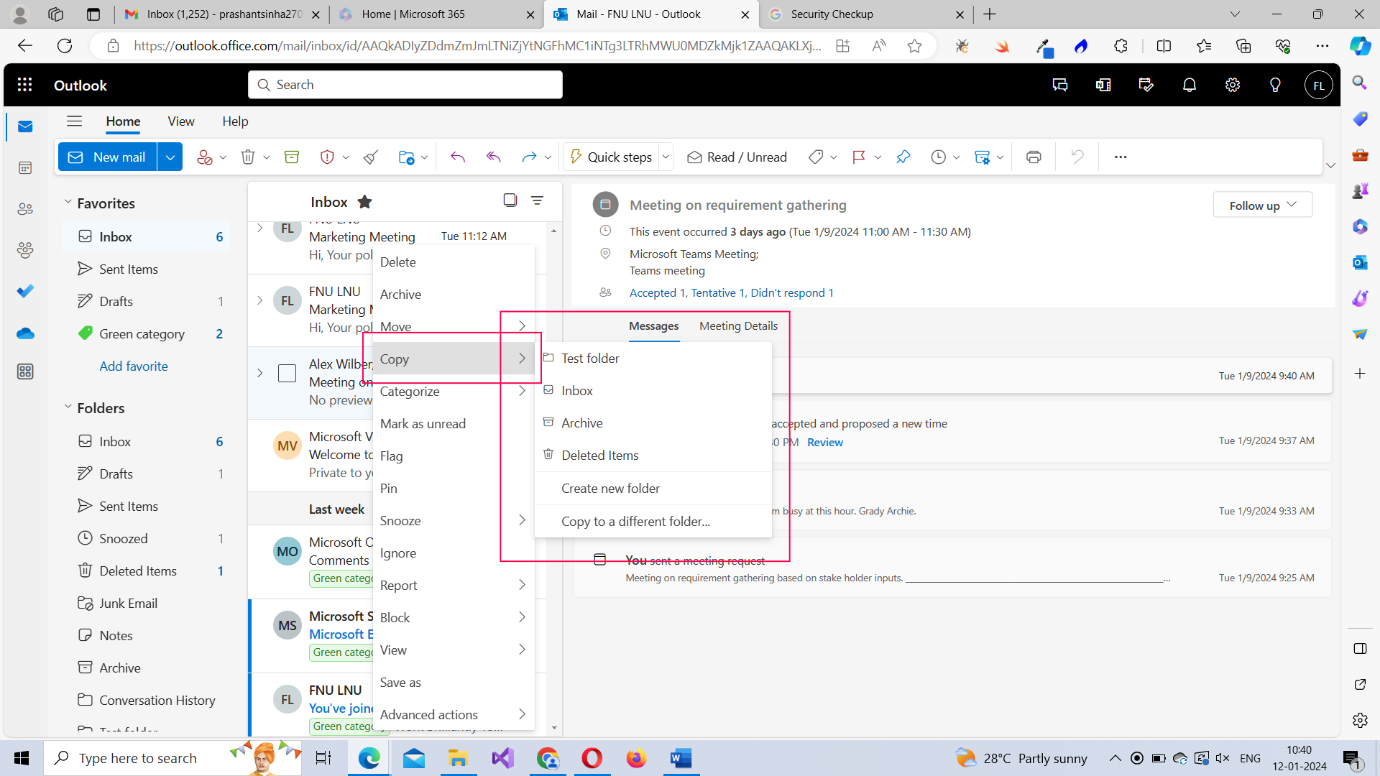Open Word from Windows taskbar

681,758
